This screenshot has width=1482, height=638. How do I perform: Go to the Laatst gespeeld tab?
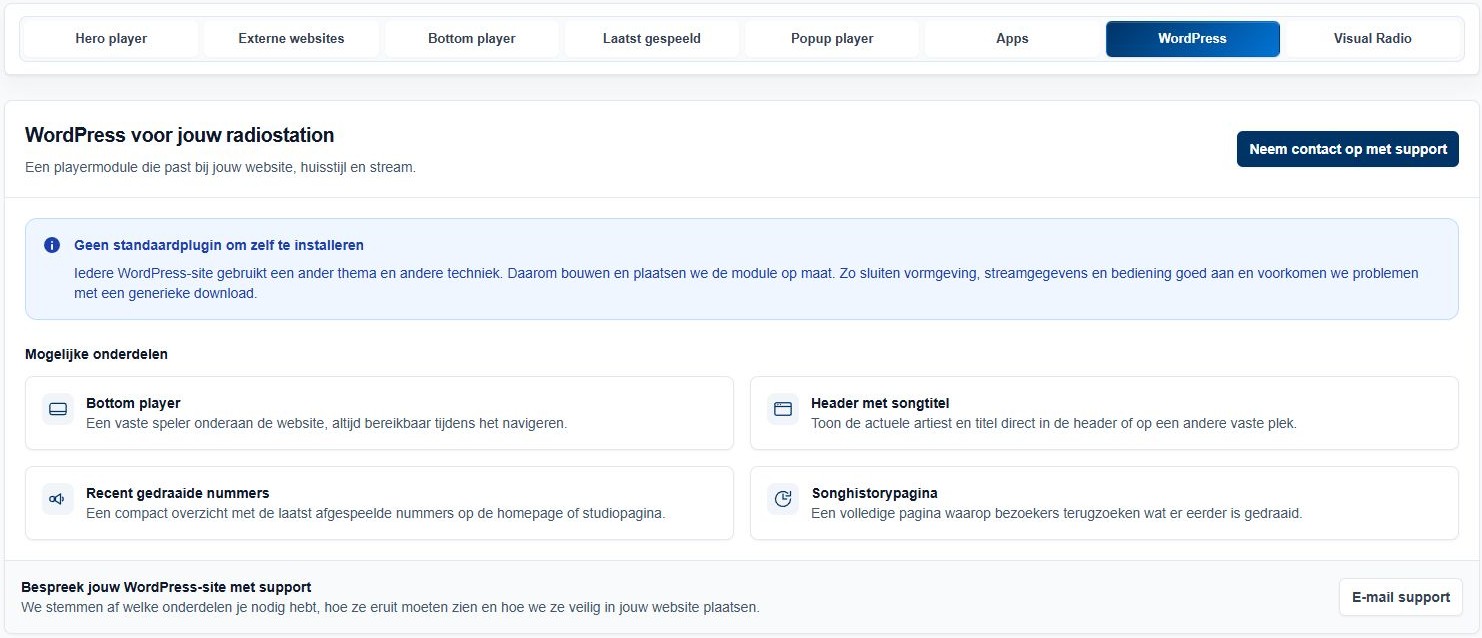point(652,39)
